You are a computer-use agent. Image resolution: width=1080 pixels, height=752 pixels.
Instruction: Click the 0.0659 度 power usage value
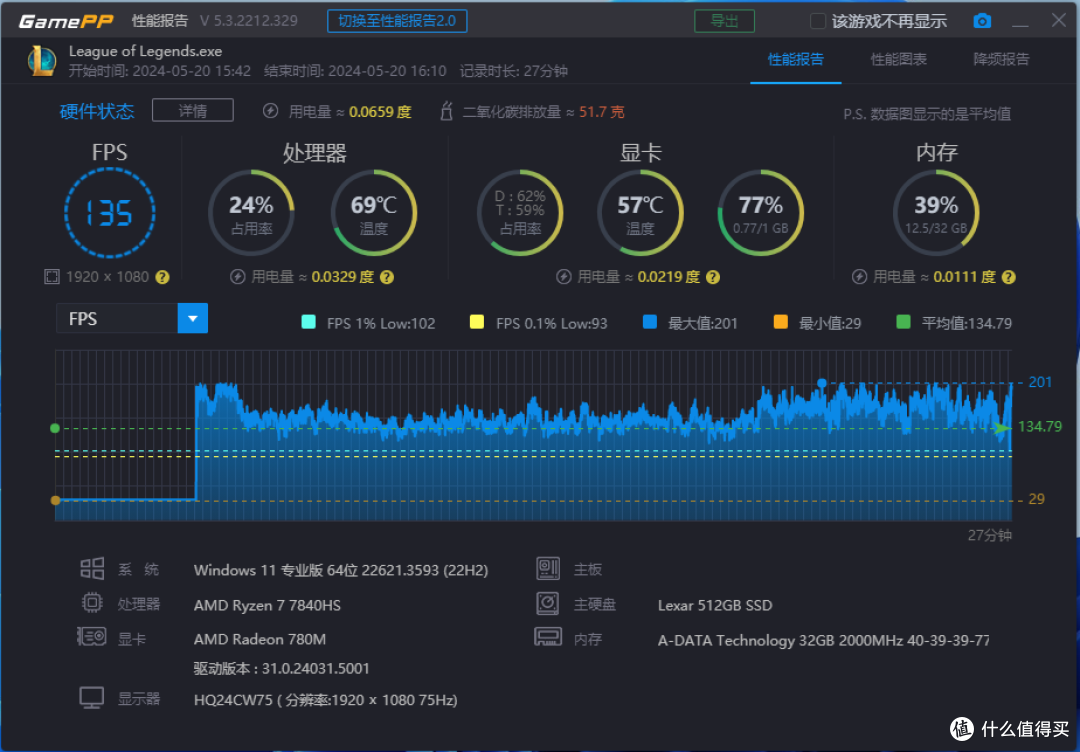[x=380, y=112]
